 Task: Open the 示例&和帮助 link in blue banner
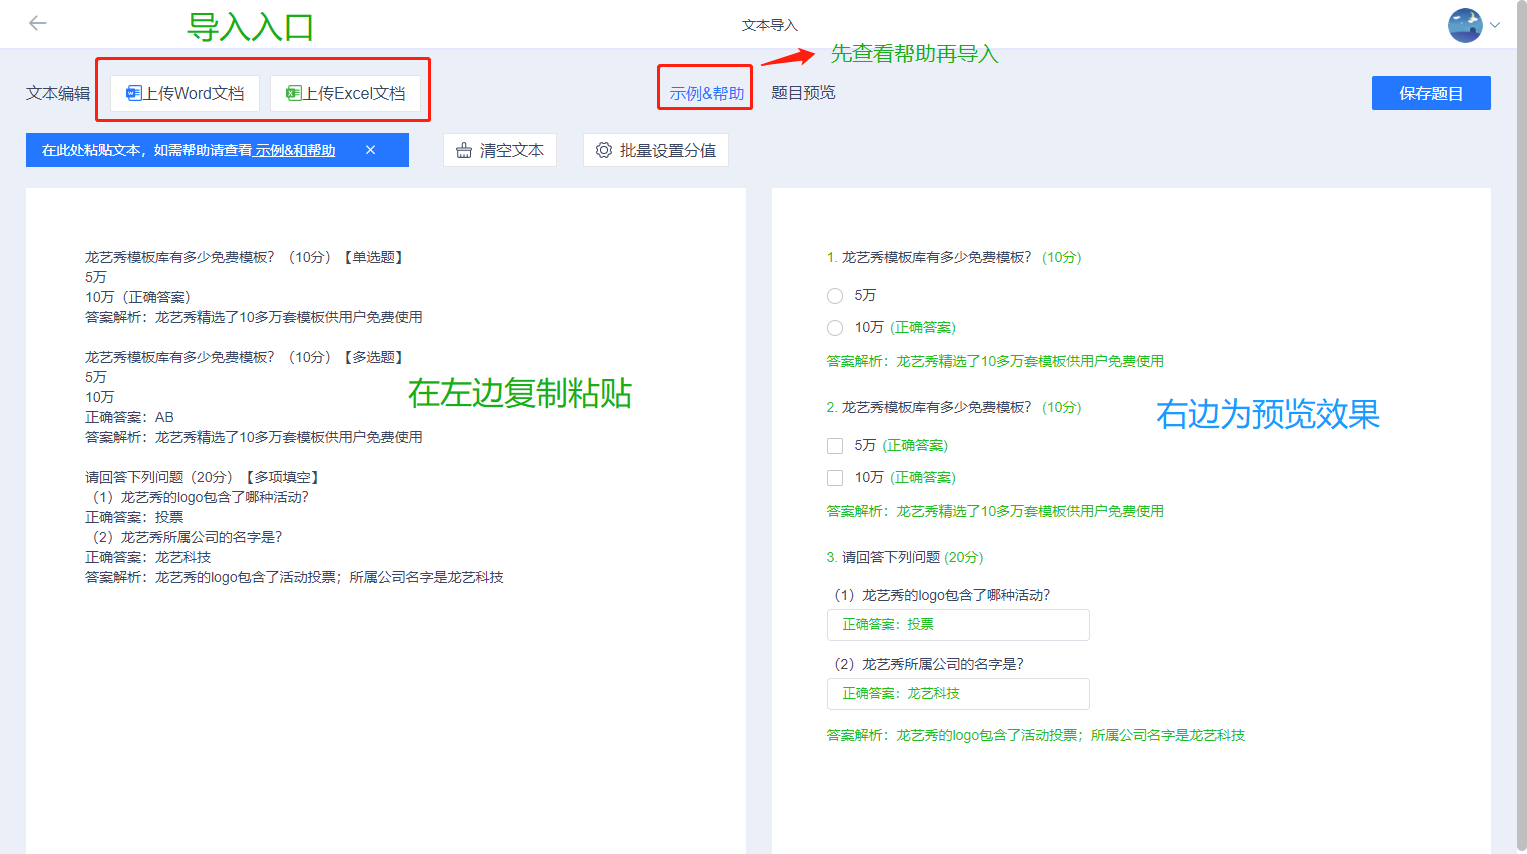point(295,150)
